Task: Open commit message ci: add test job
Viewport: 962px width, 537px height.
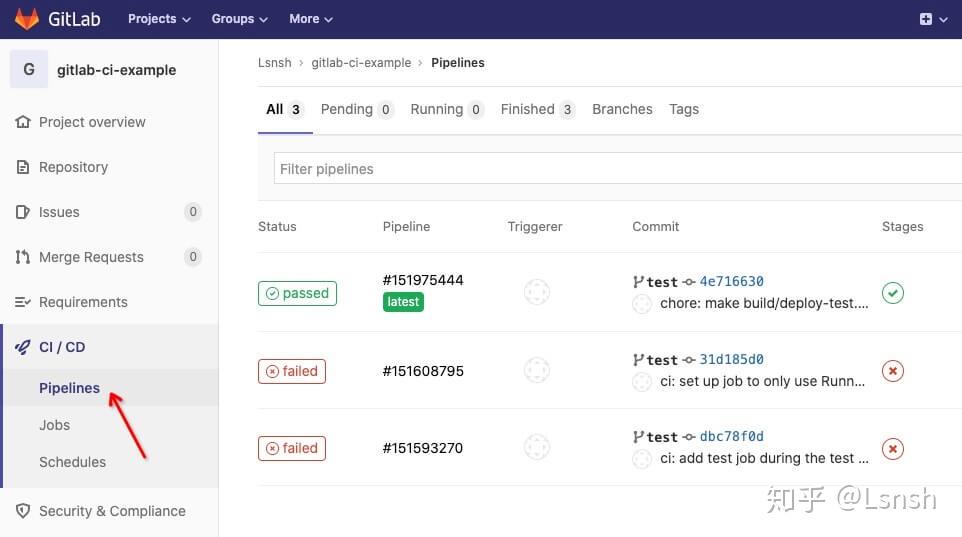Action: (x=764, y=458)
